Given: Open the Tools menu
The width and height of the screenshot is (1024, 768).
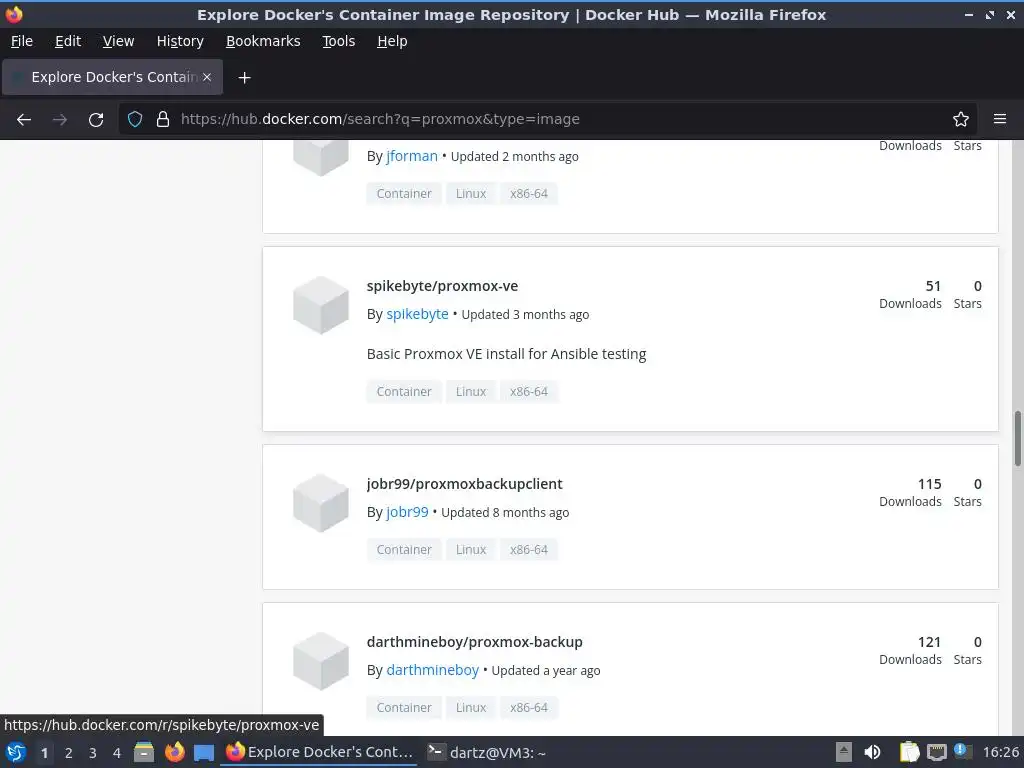Looking at the screenshot, I should [338, 41].
